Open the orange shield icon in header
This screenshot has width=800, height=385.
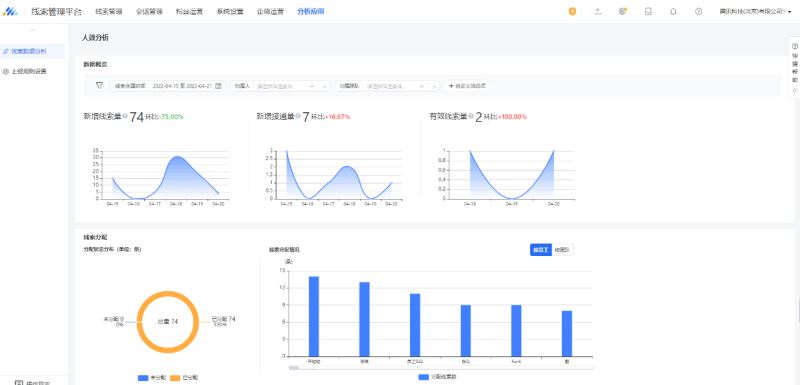tap(572, 12)
